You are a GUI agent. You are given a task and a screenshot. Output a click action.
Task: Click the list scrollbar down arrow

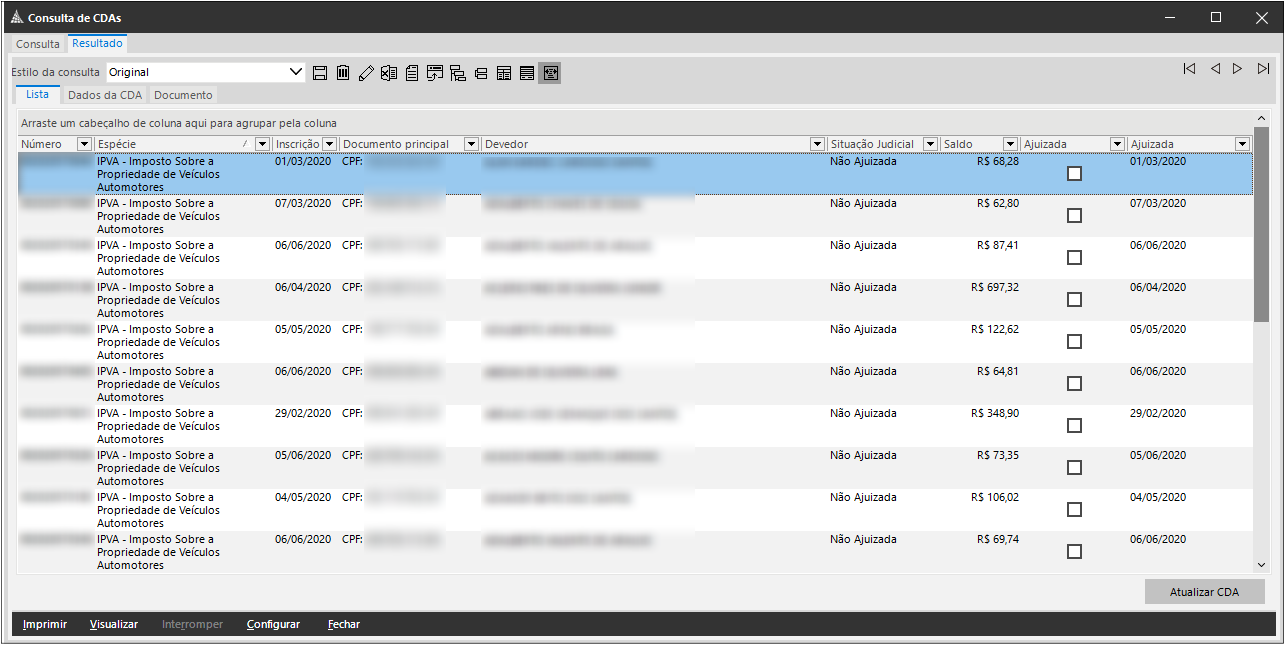coord(1261,564)
